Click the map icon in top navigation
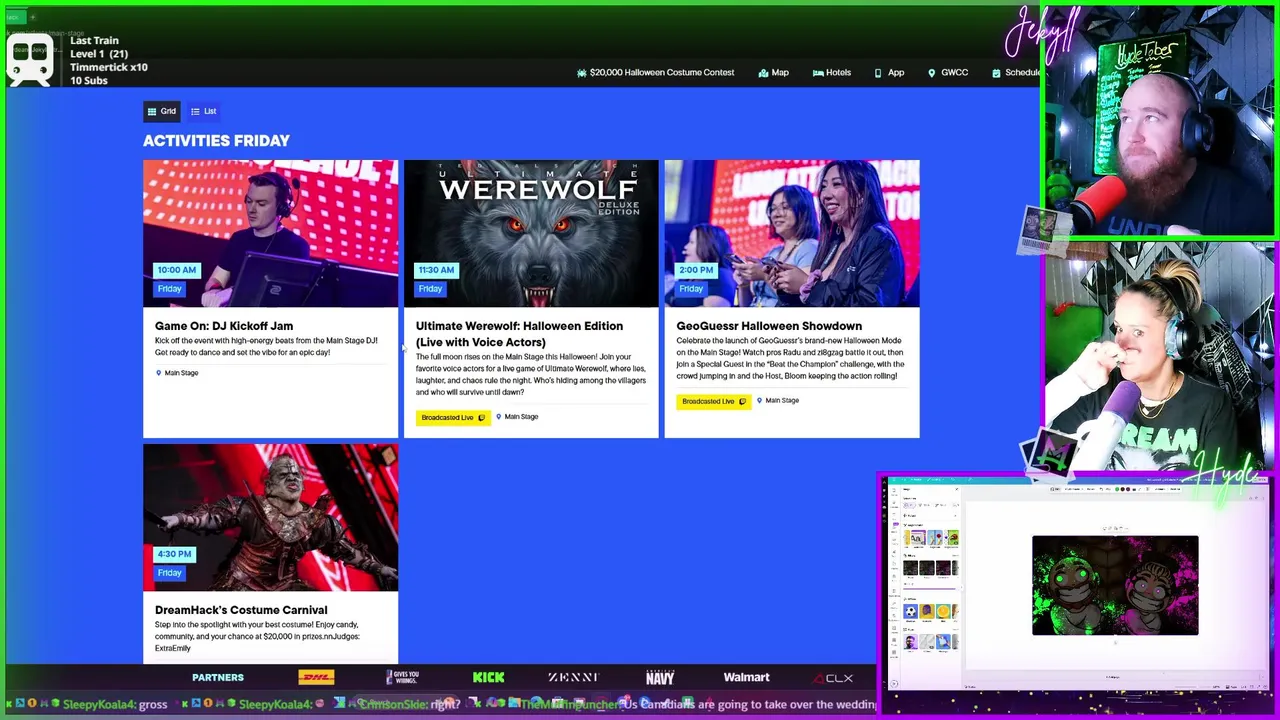This screenshot has width=1280, height=720. point(763,73)
